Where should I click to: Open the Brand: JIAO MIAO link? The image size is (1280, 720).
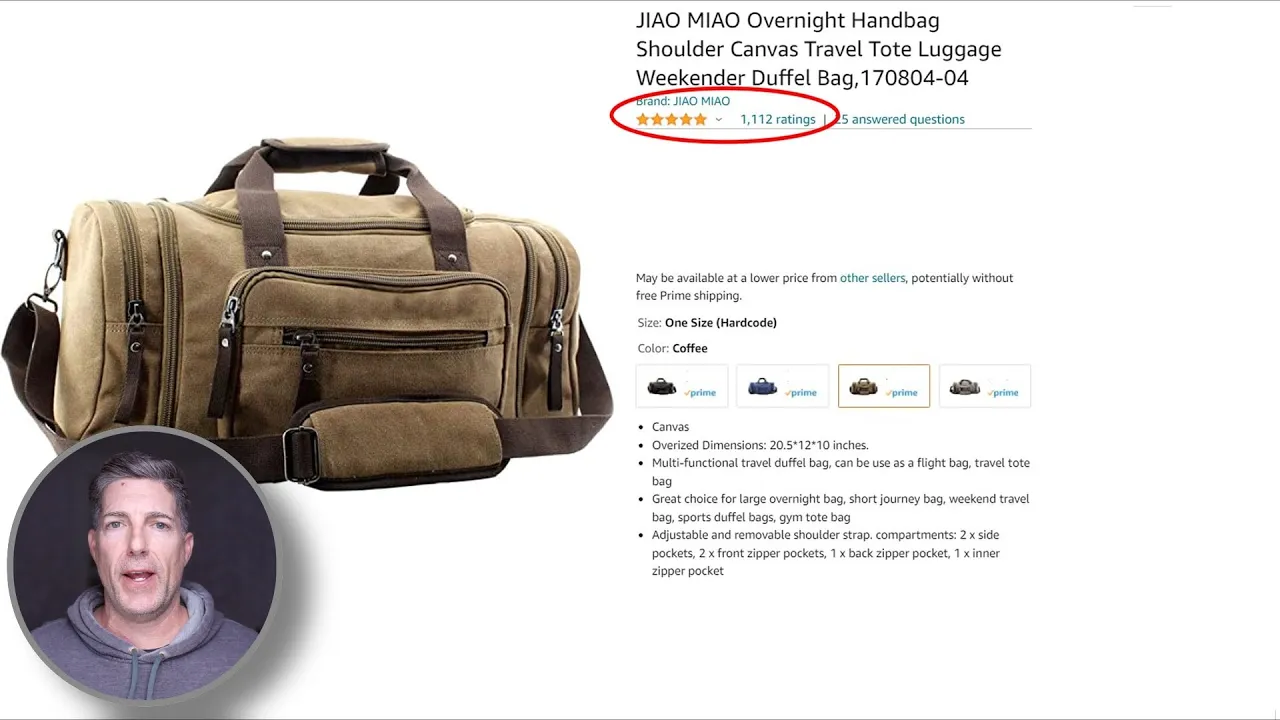coord(683,101)
